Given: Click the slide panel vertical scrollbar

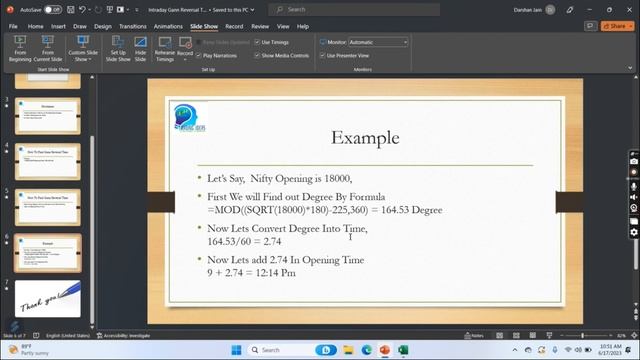Looking at the screenshot, I should (92, 229).
